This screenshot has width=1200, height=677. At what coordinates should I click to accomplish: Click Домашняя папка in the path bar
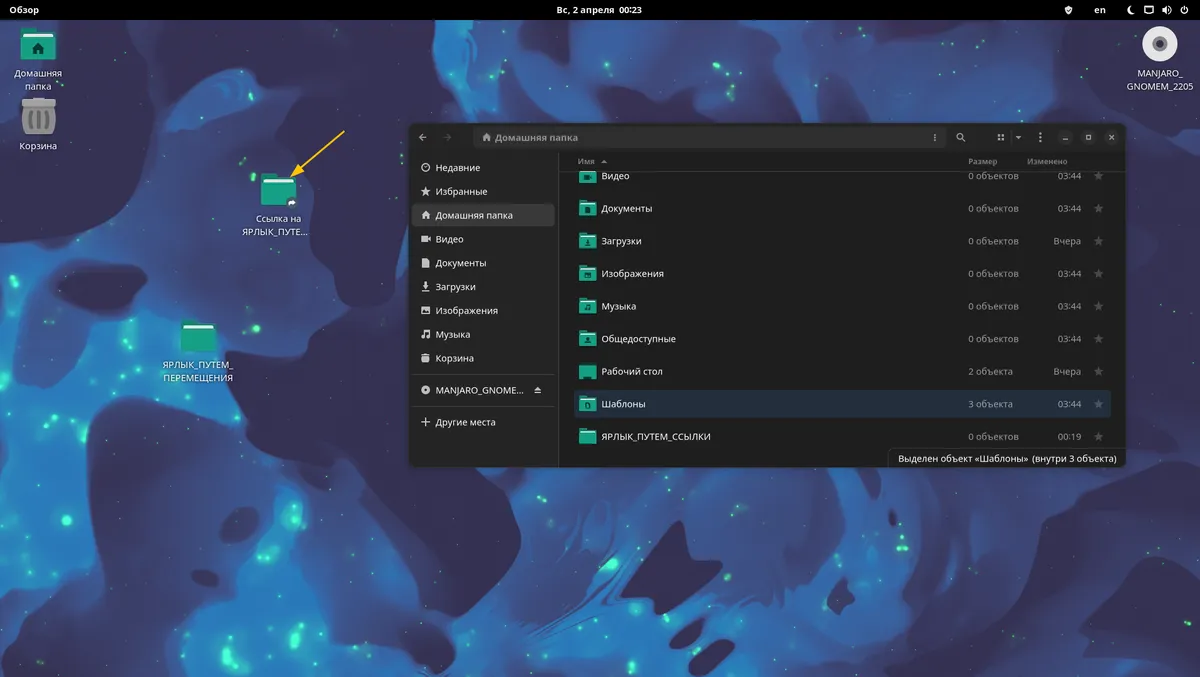tap(530, 137)
